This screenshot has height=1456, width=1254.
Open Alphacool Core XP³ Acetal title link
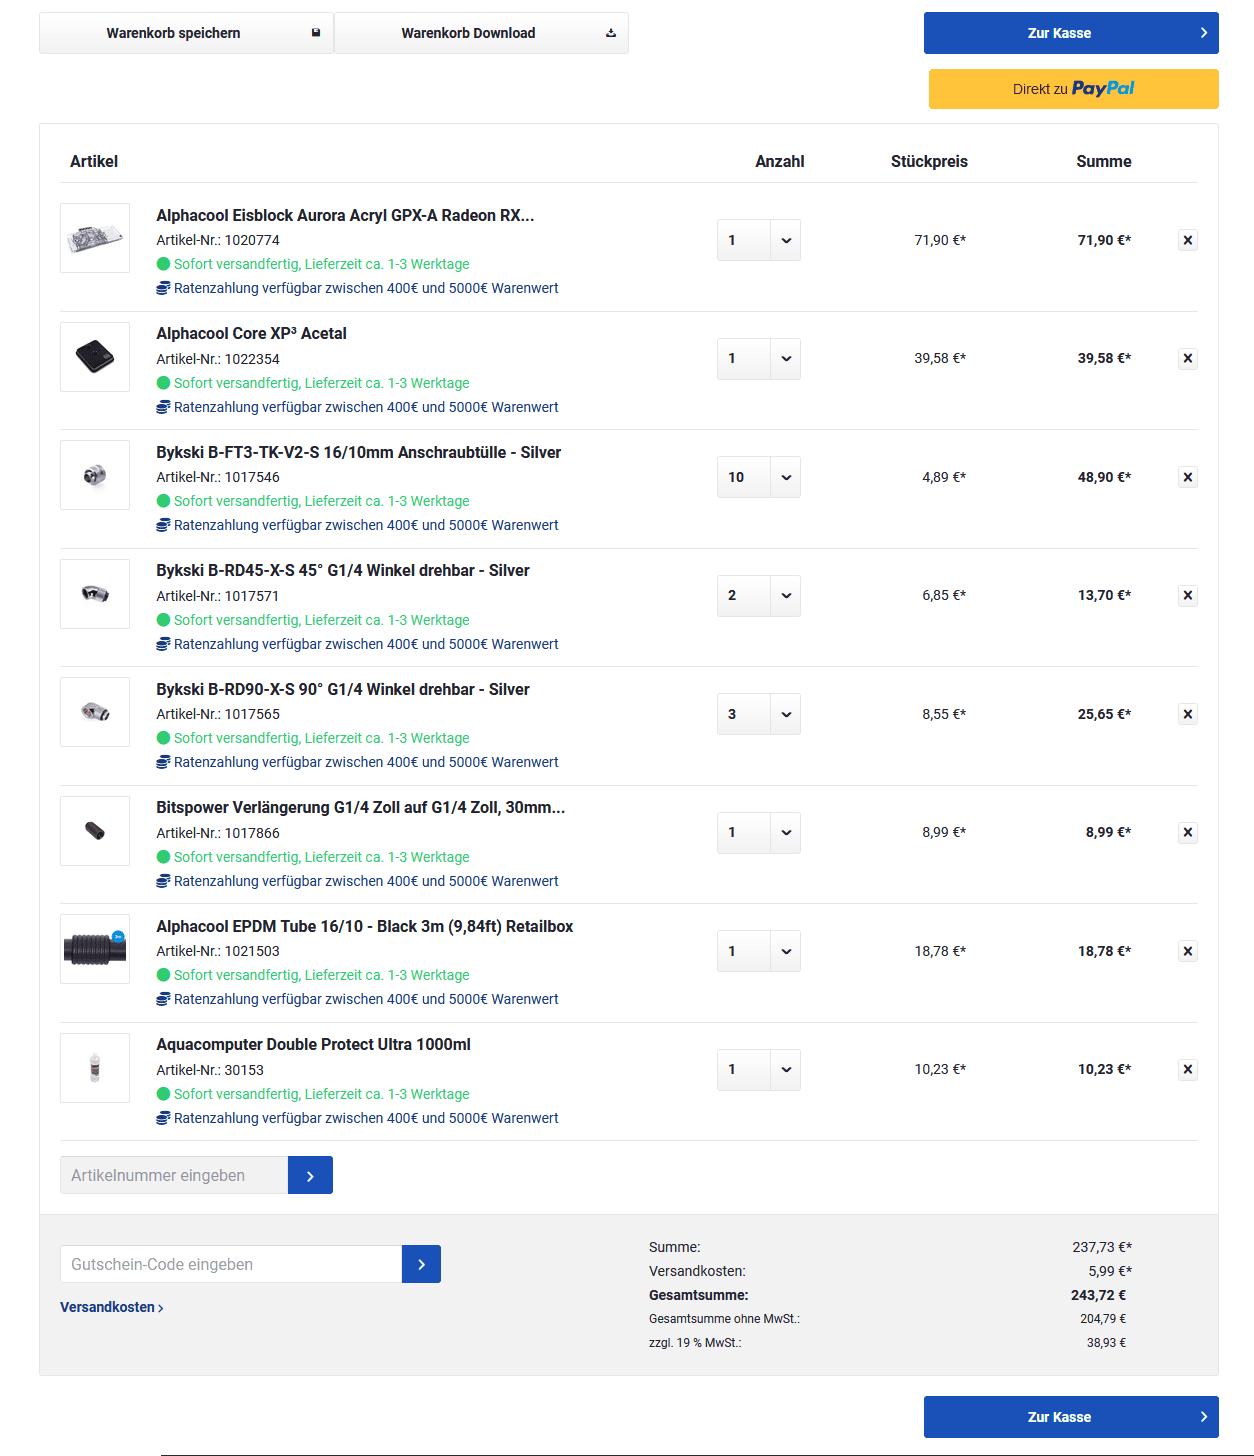pyautogui.click(x=251, y=333)
